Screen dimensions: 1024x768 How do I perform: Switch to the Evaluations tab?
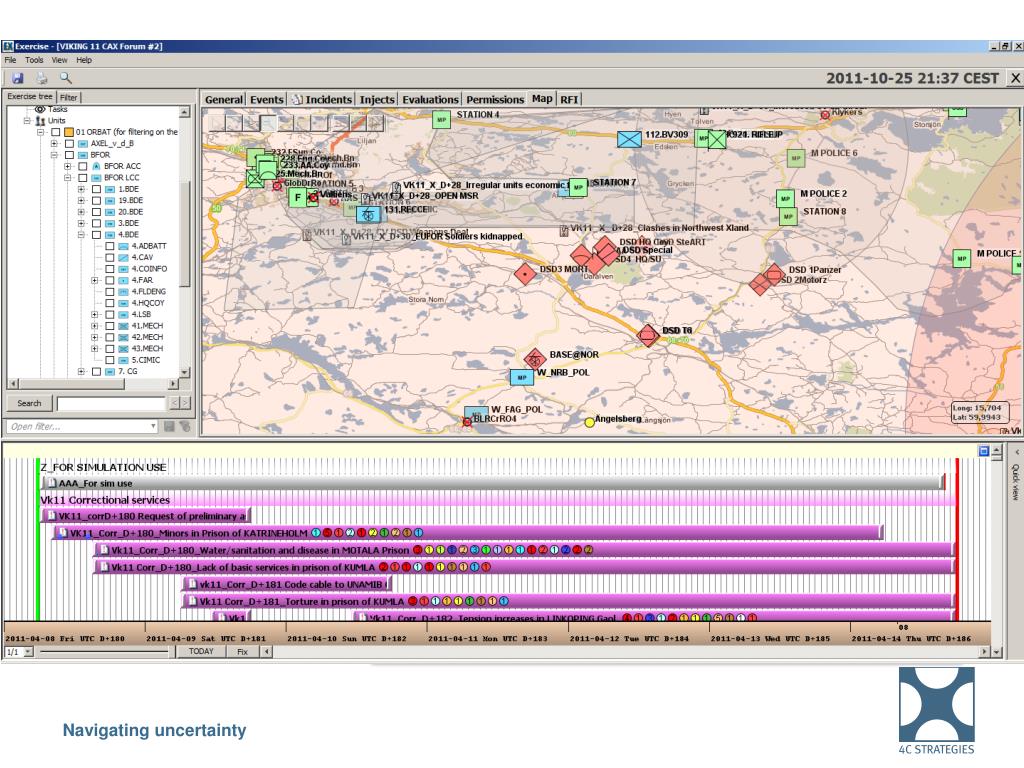[430, 99]
